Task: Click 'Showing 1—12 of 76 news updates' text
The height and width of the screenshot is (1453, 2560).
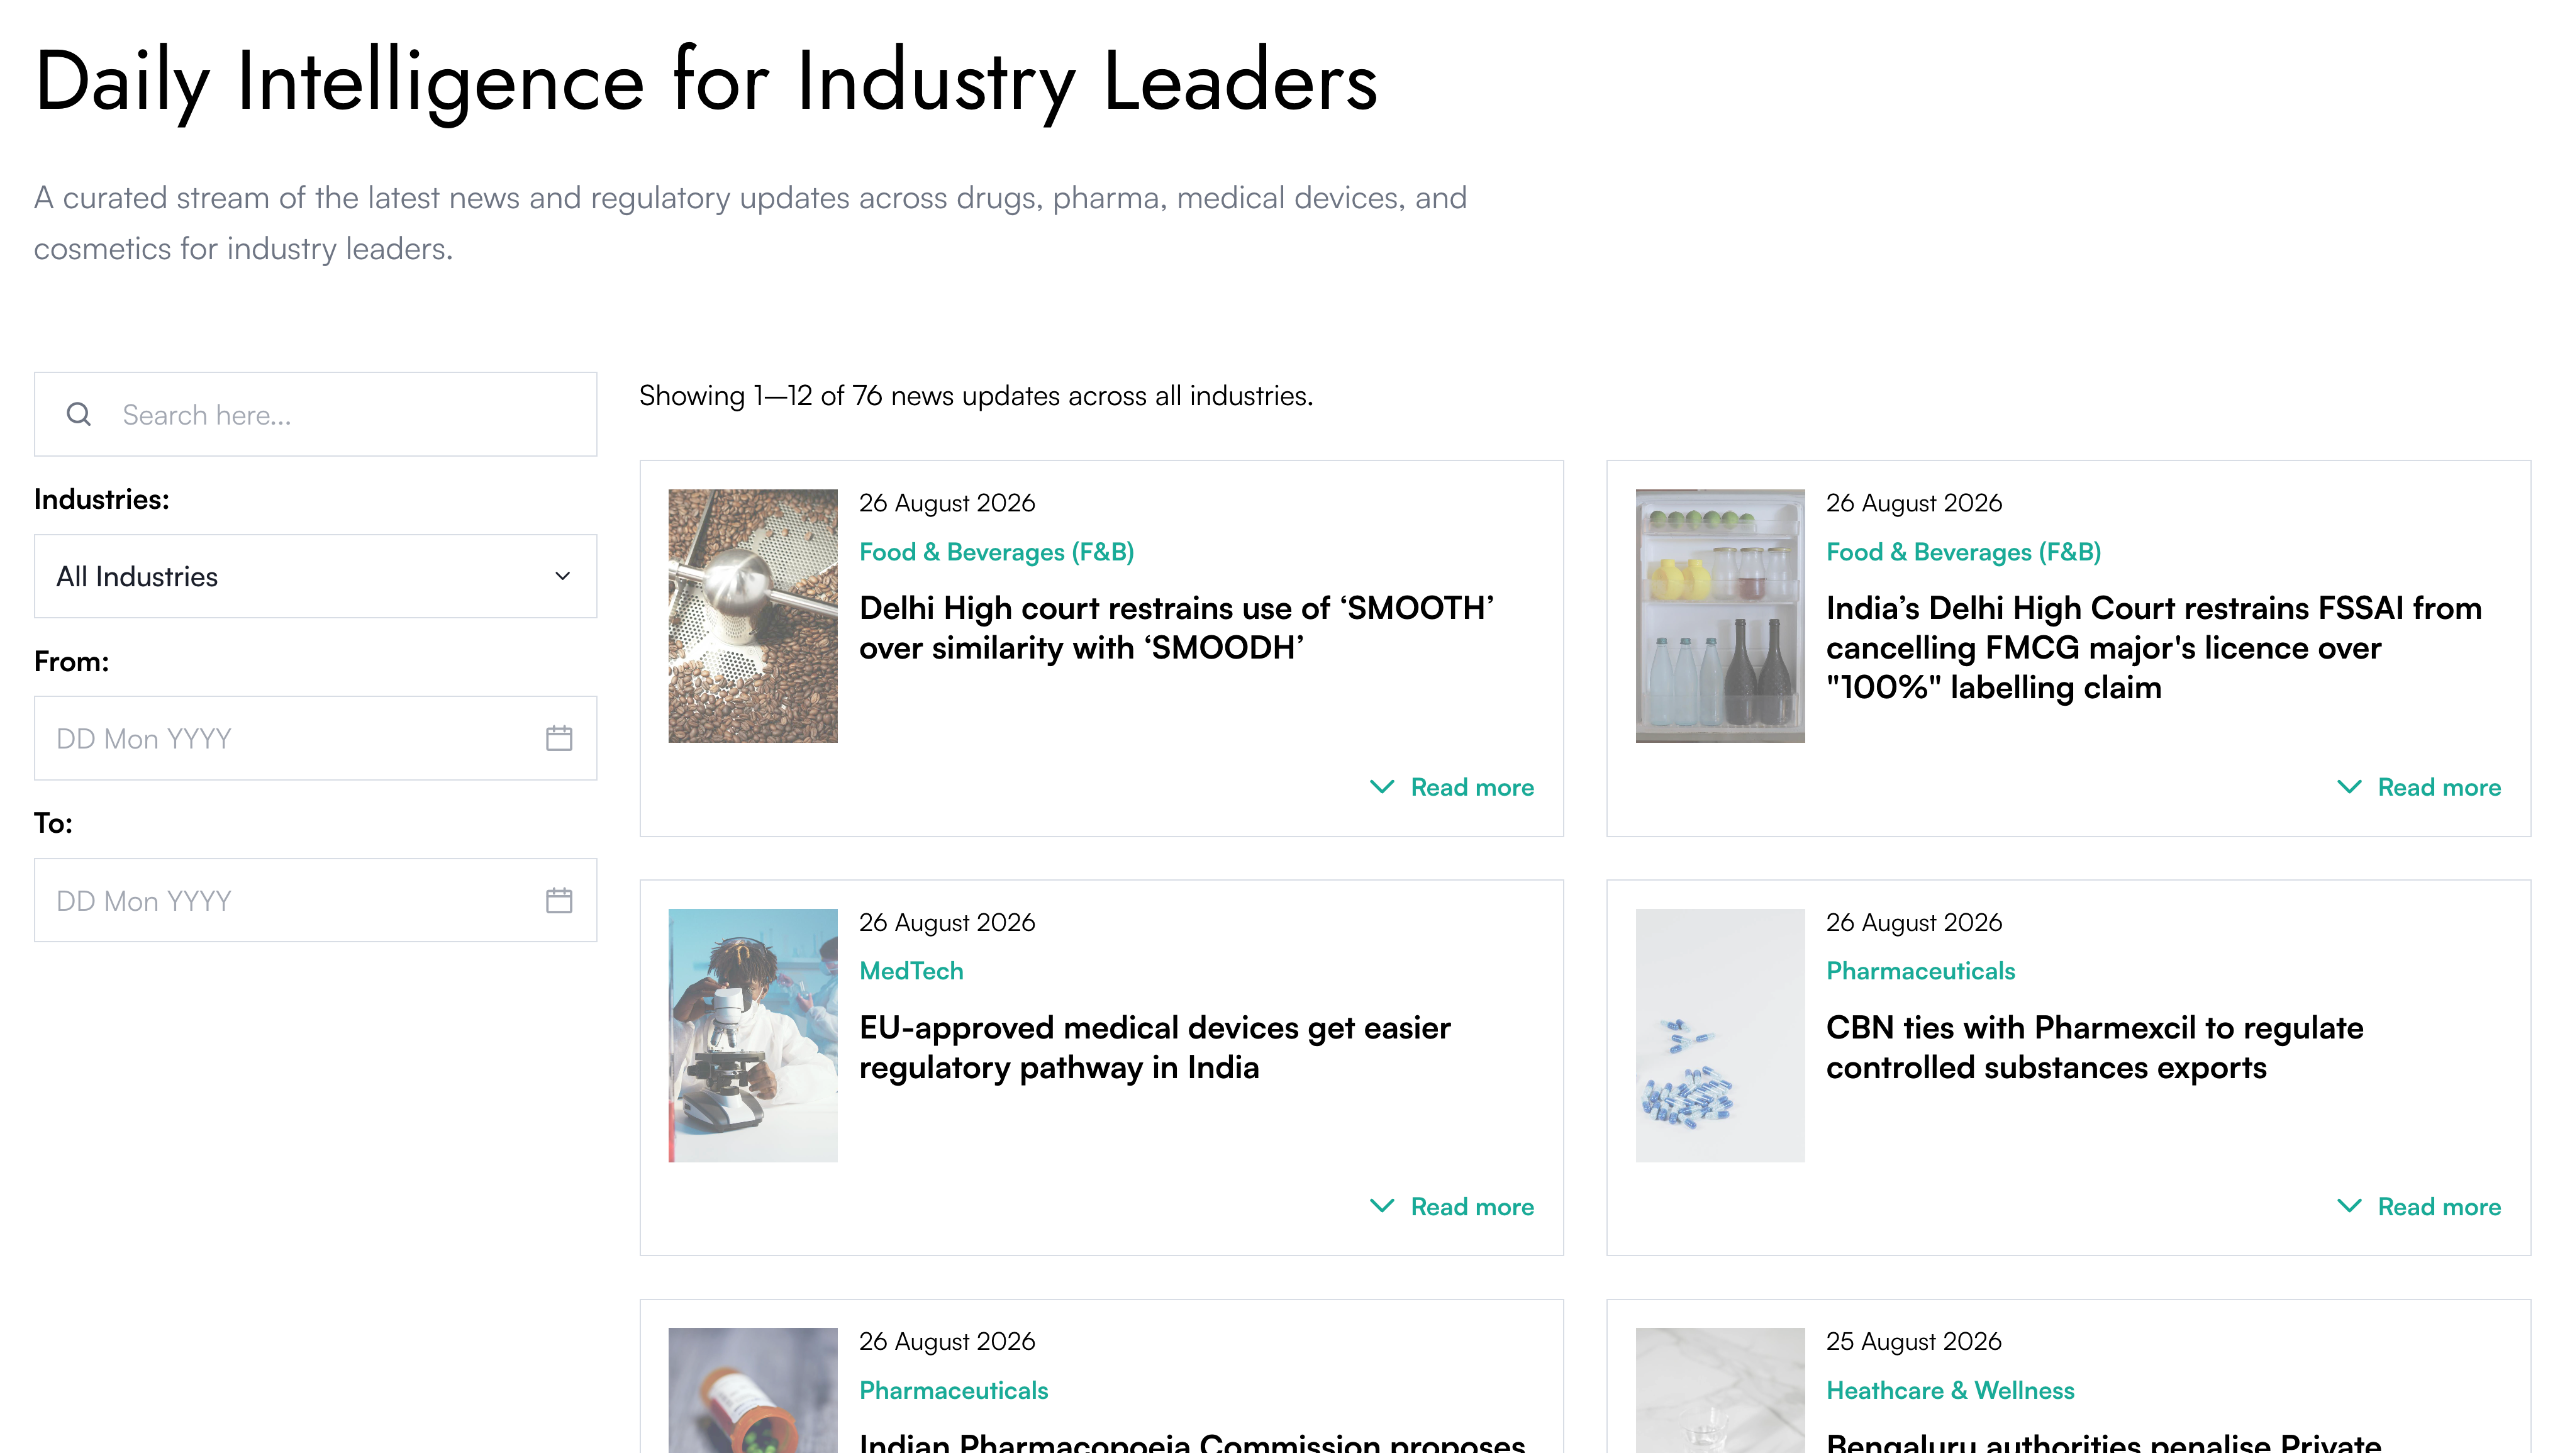Action: tap(976, 396)
